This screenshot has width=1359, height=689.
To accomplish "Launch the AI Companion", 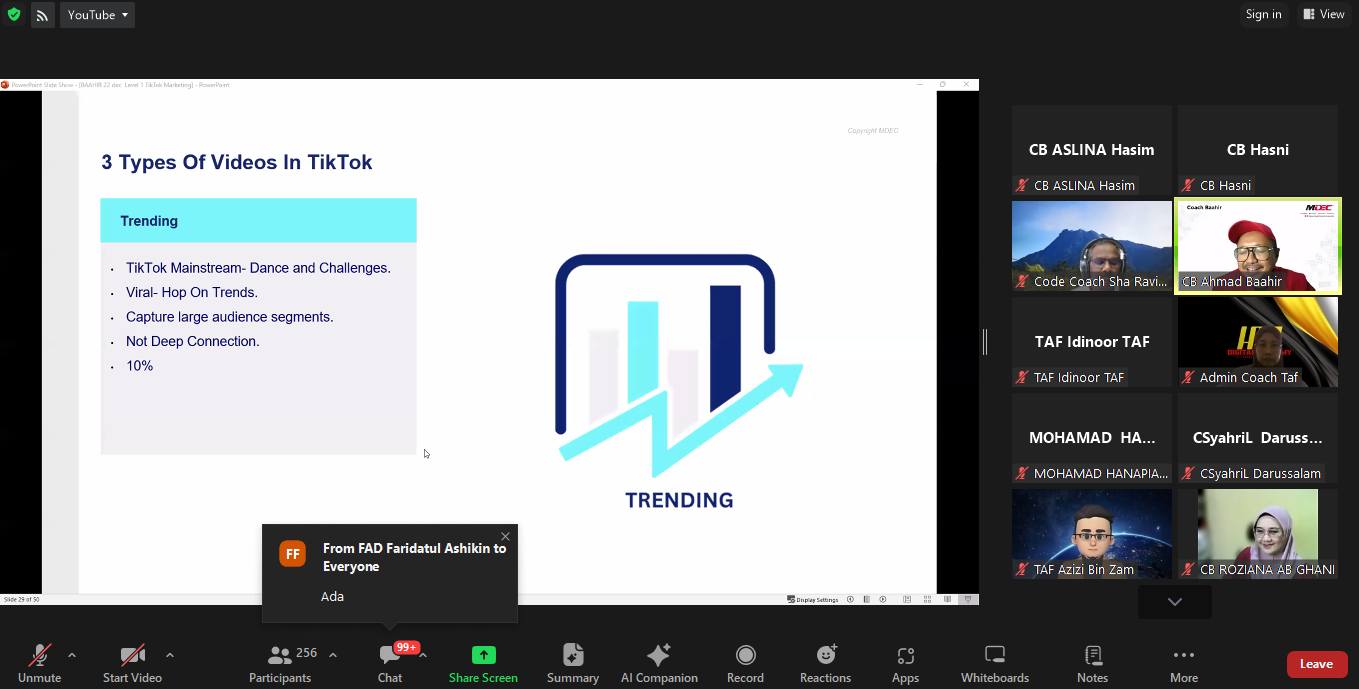I will pos(659,663).
